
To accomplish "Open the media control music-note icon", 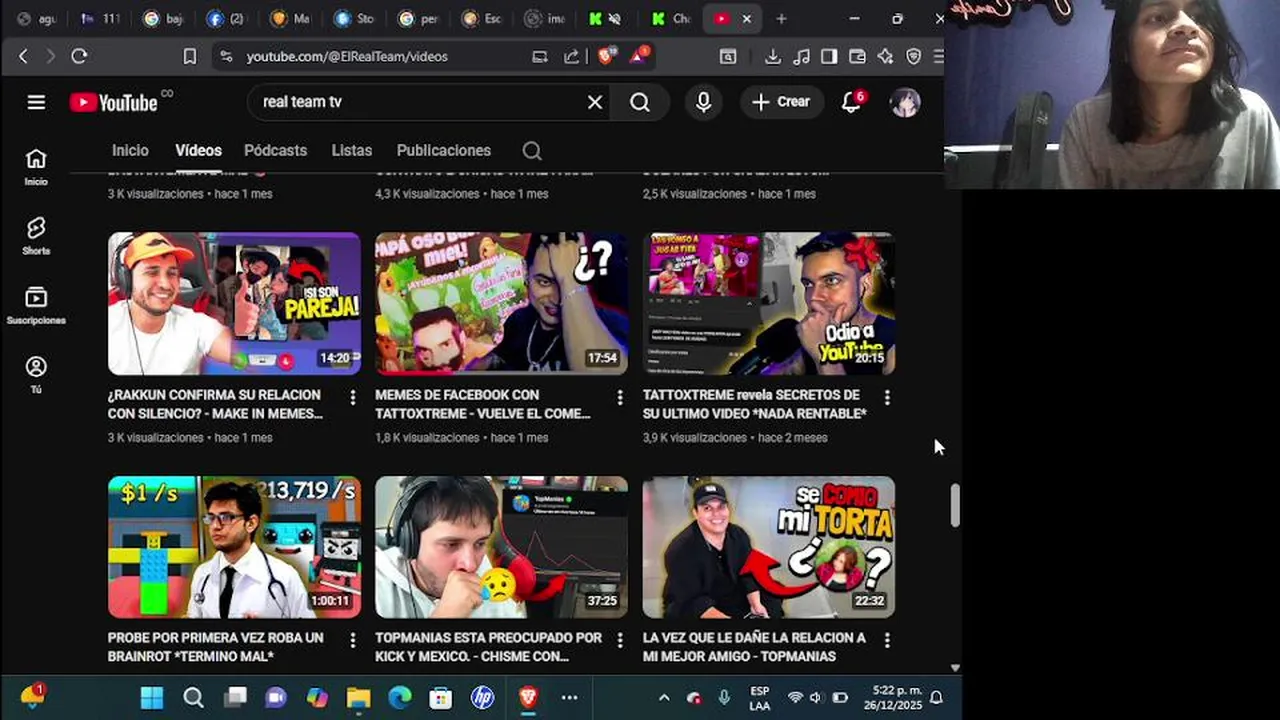I will pyautogui.click(x=801, y=57).
